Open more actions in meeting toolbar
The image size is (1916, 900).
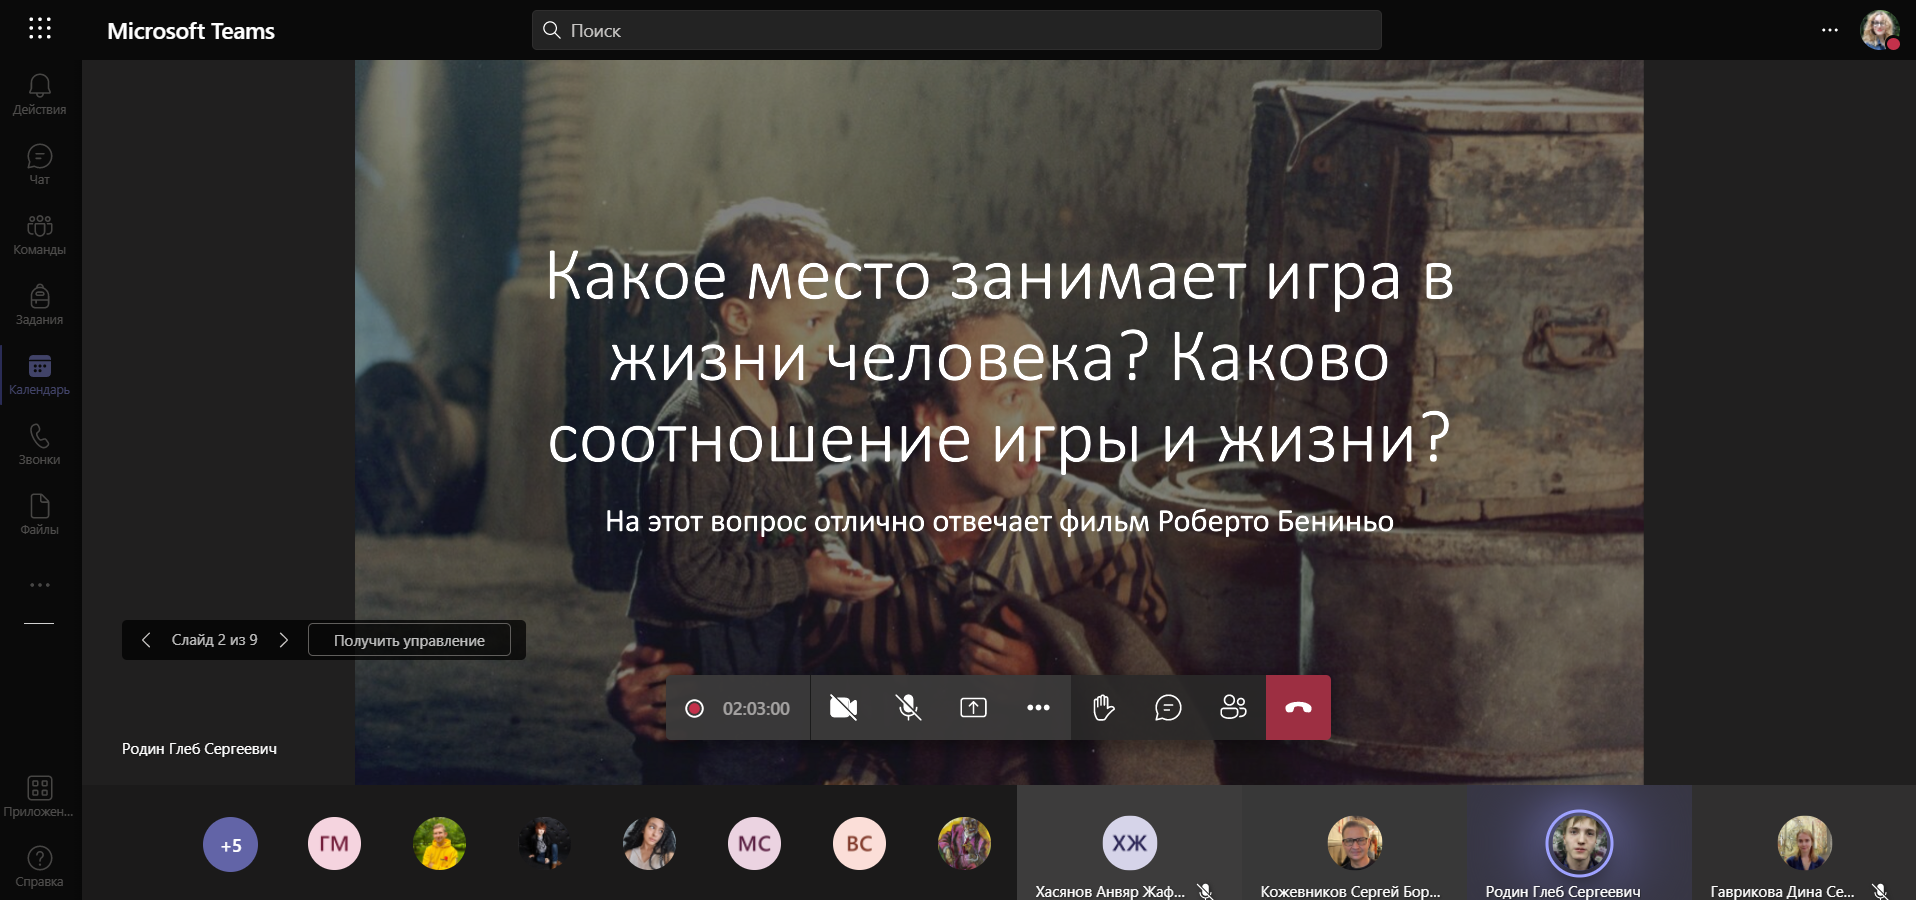(x=1038, y=708)
